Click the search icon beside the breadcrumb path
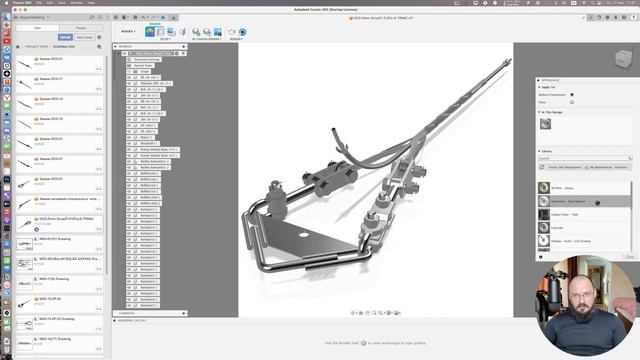 click(99, 47)
